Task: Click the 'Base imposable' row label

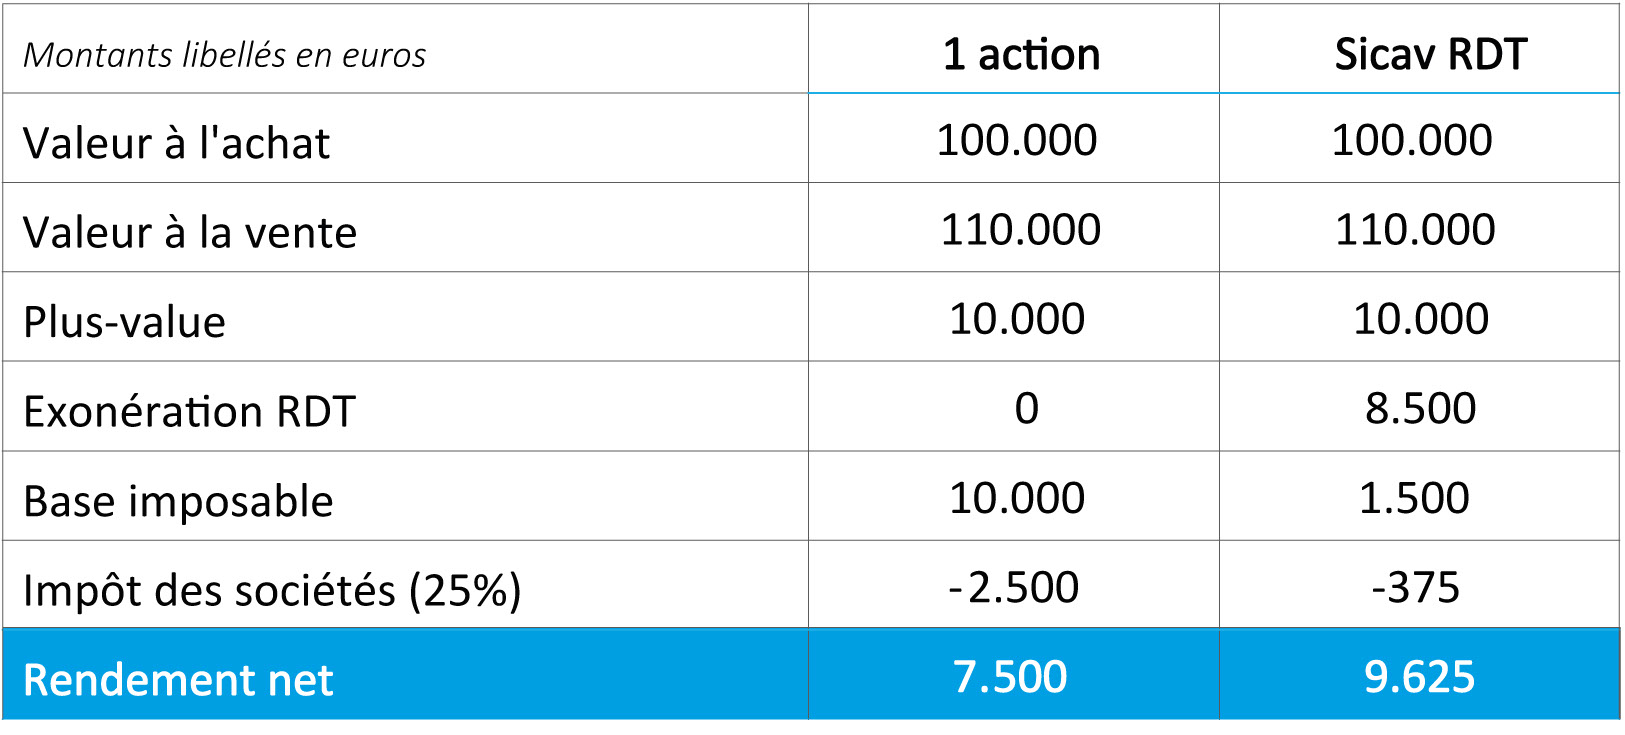Action: (178, 501)
